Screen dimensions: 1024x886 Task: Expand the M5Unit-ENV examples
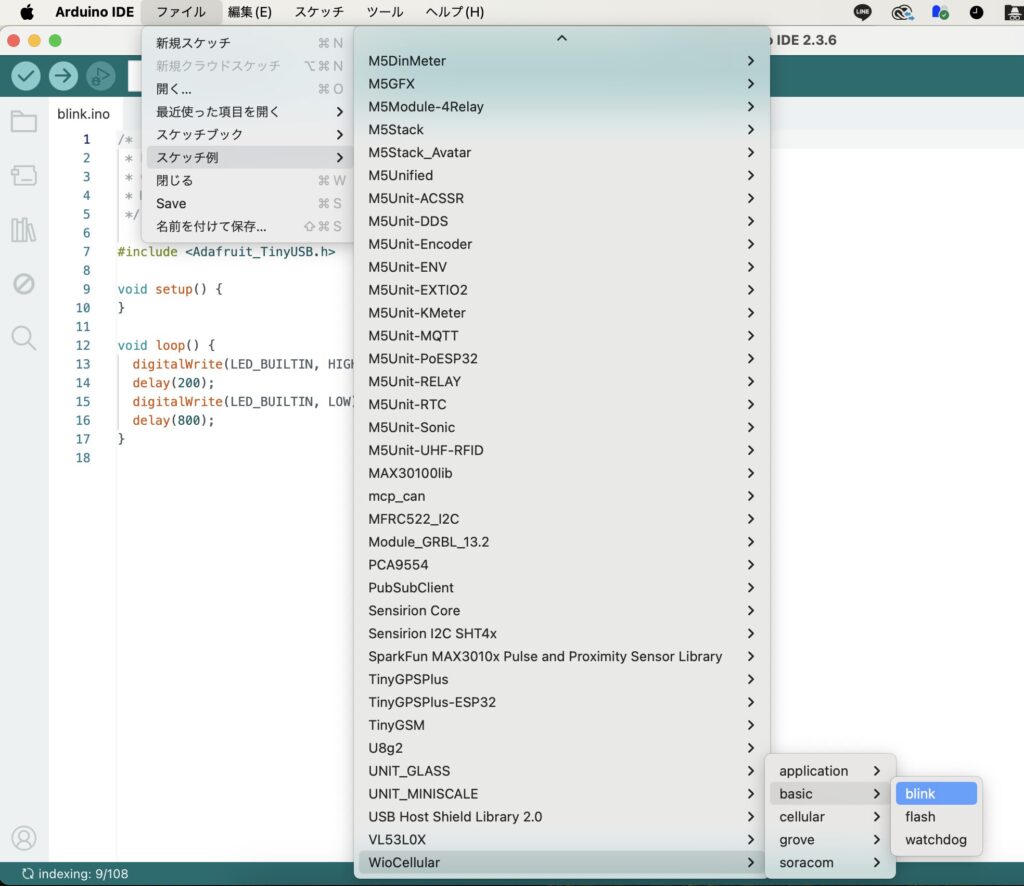point(562,267)
